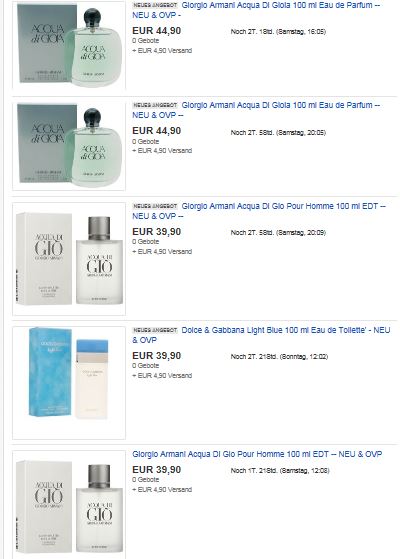The height and width of the screenshot is (559, 400).
Task: Click EUR 44,90 price of first listing
Action: pyautogui.click(x=157, y=31)
